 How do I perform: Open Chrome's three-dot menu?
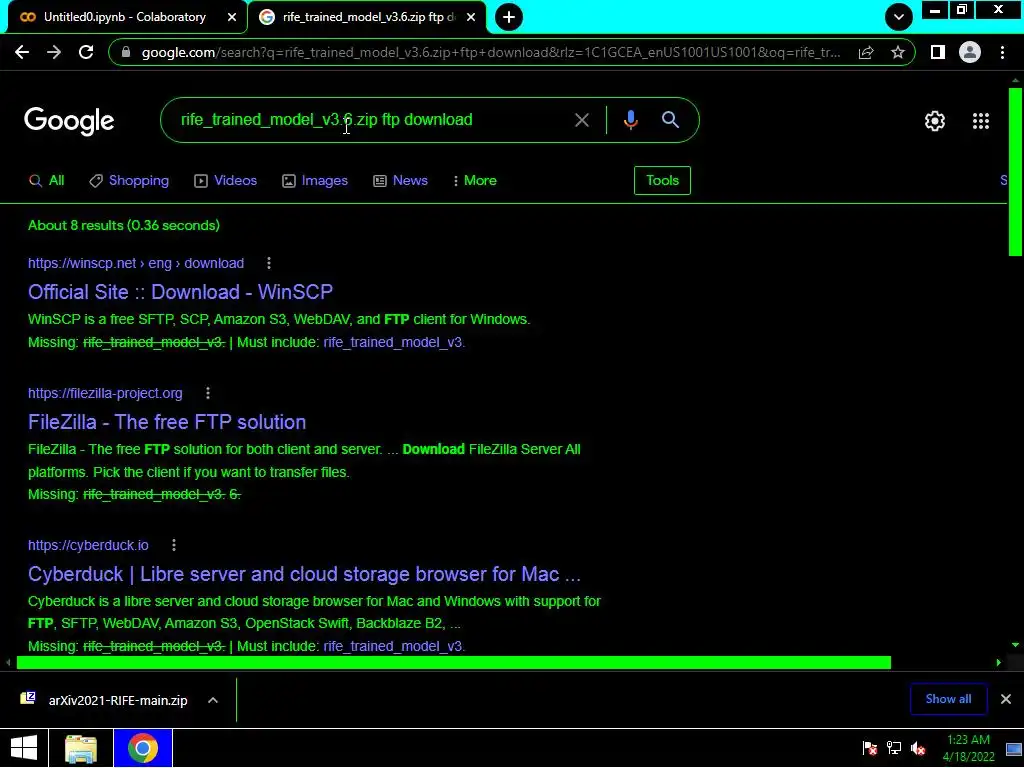coord(1002,52)
